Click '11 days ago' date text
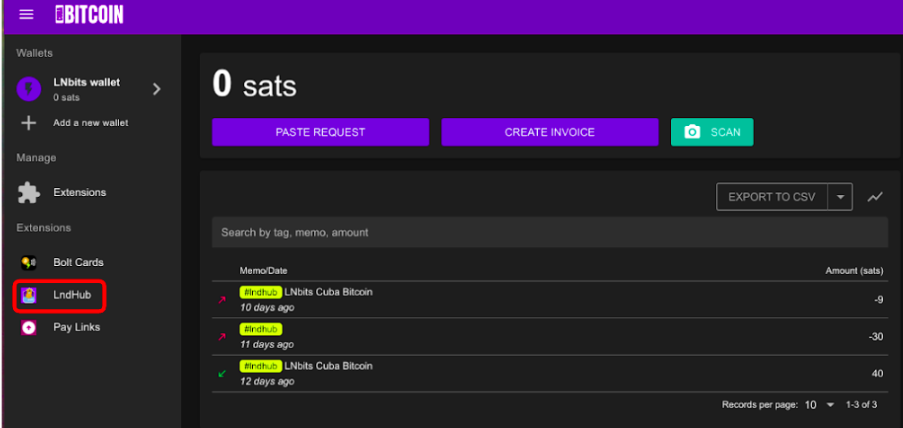This screenshot has height=428, width=903. (x=267, y=344)
